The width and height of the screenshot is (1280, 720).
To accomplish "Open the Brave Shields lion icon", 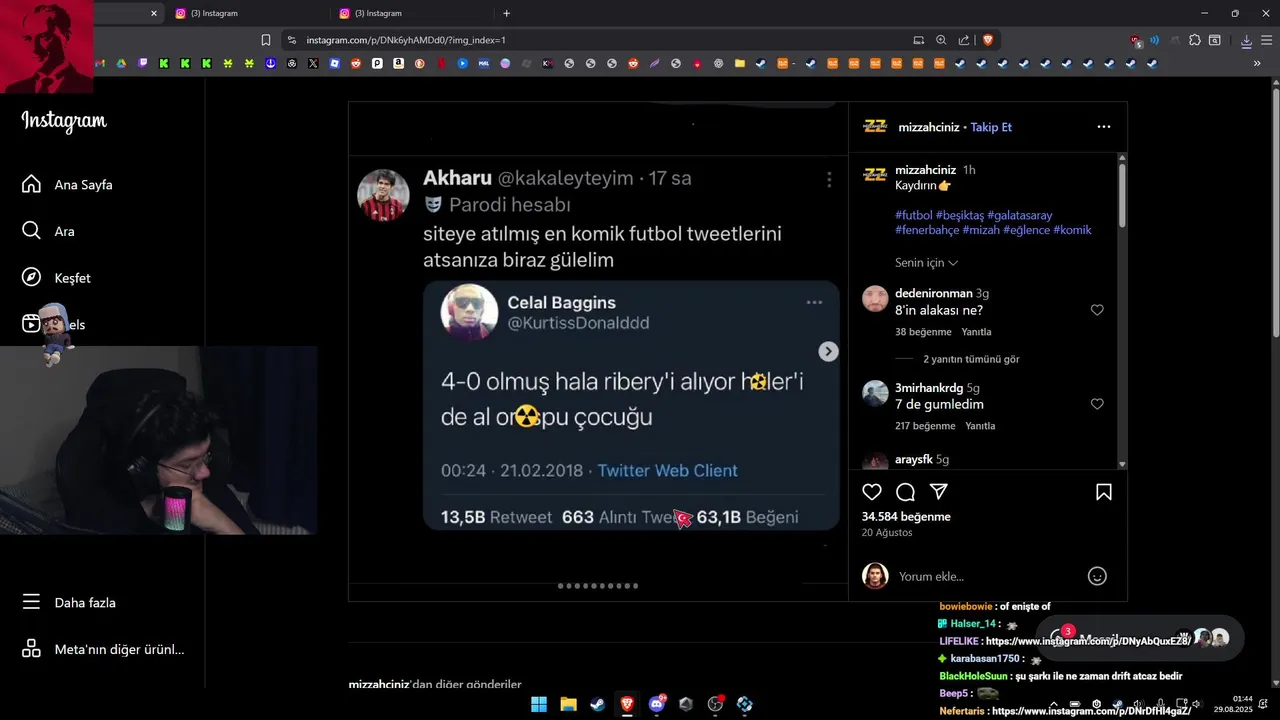I will click(988, 40).
